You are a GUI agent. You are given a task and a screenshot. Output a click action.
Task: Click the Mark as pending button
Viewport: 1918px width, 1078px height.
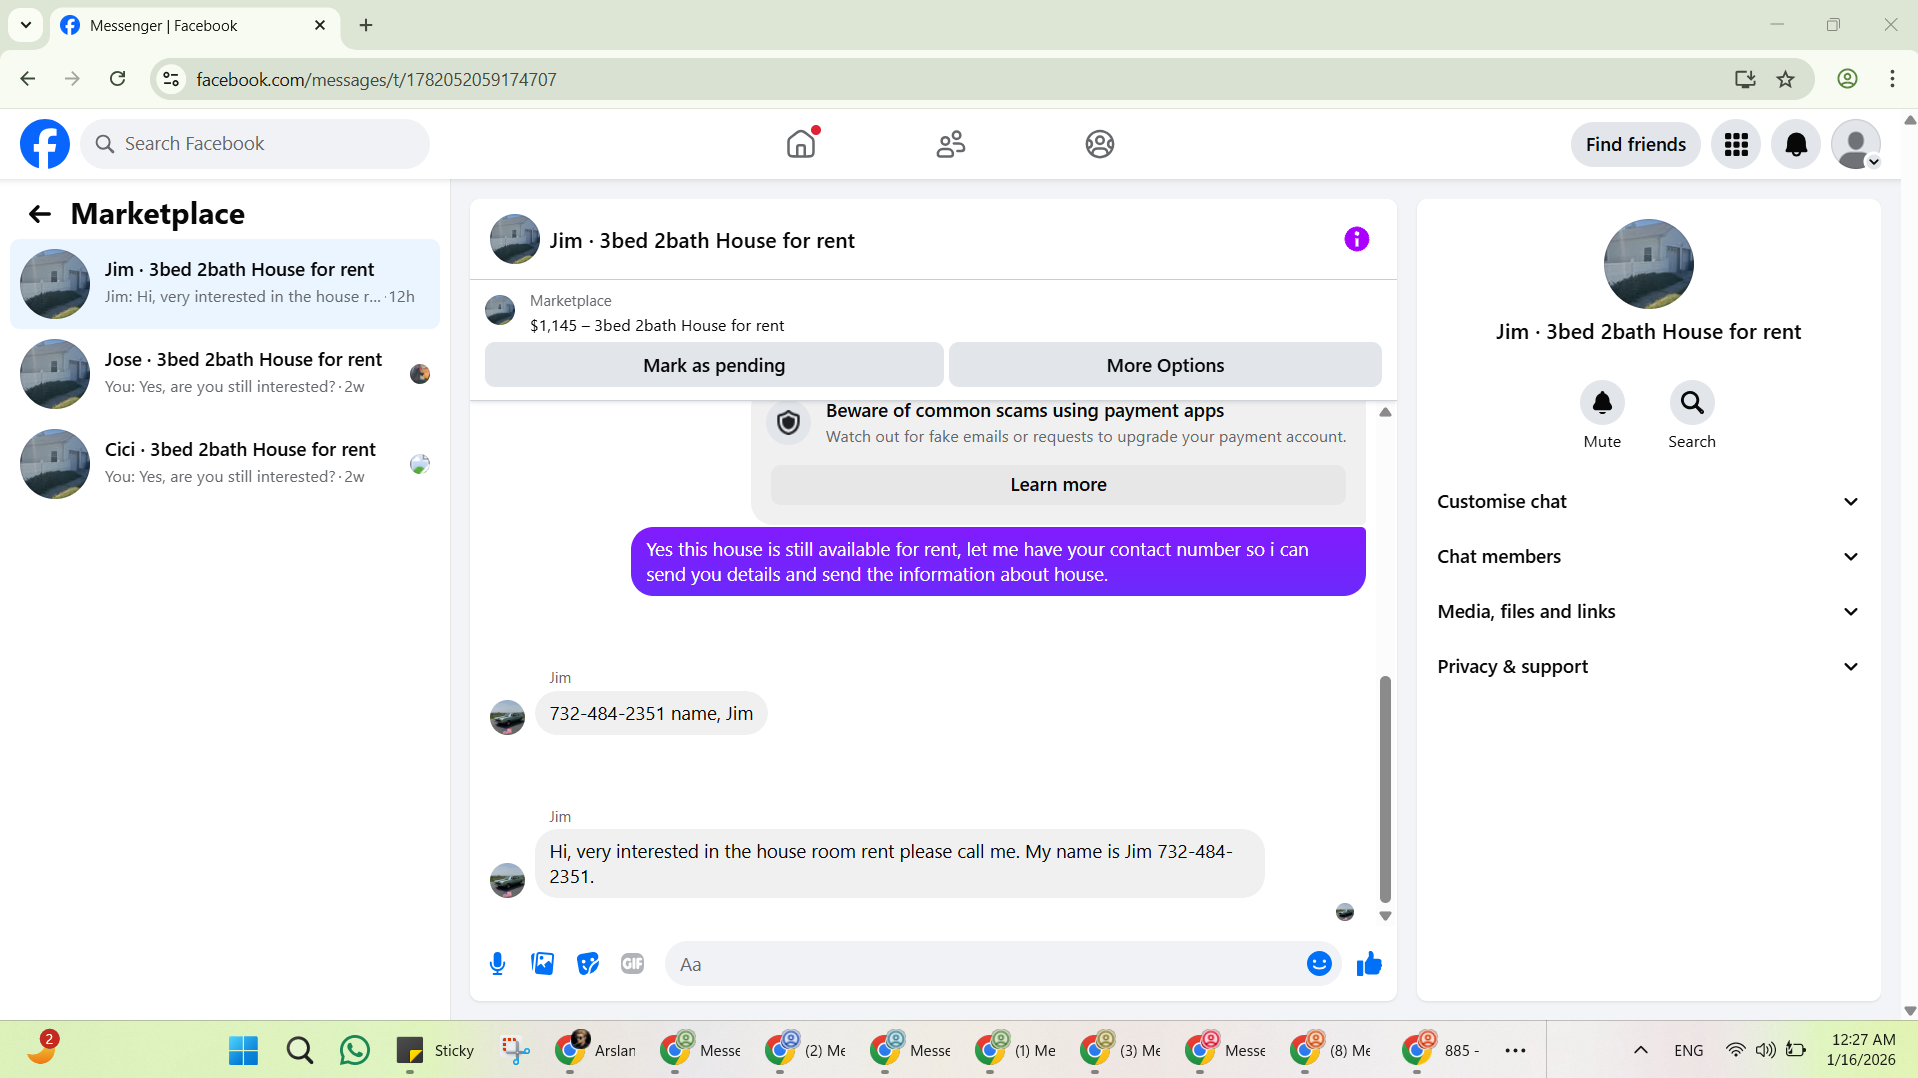[714, 366]
